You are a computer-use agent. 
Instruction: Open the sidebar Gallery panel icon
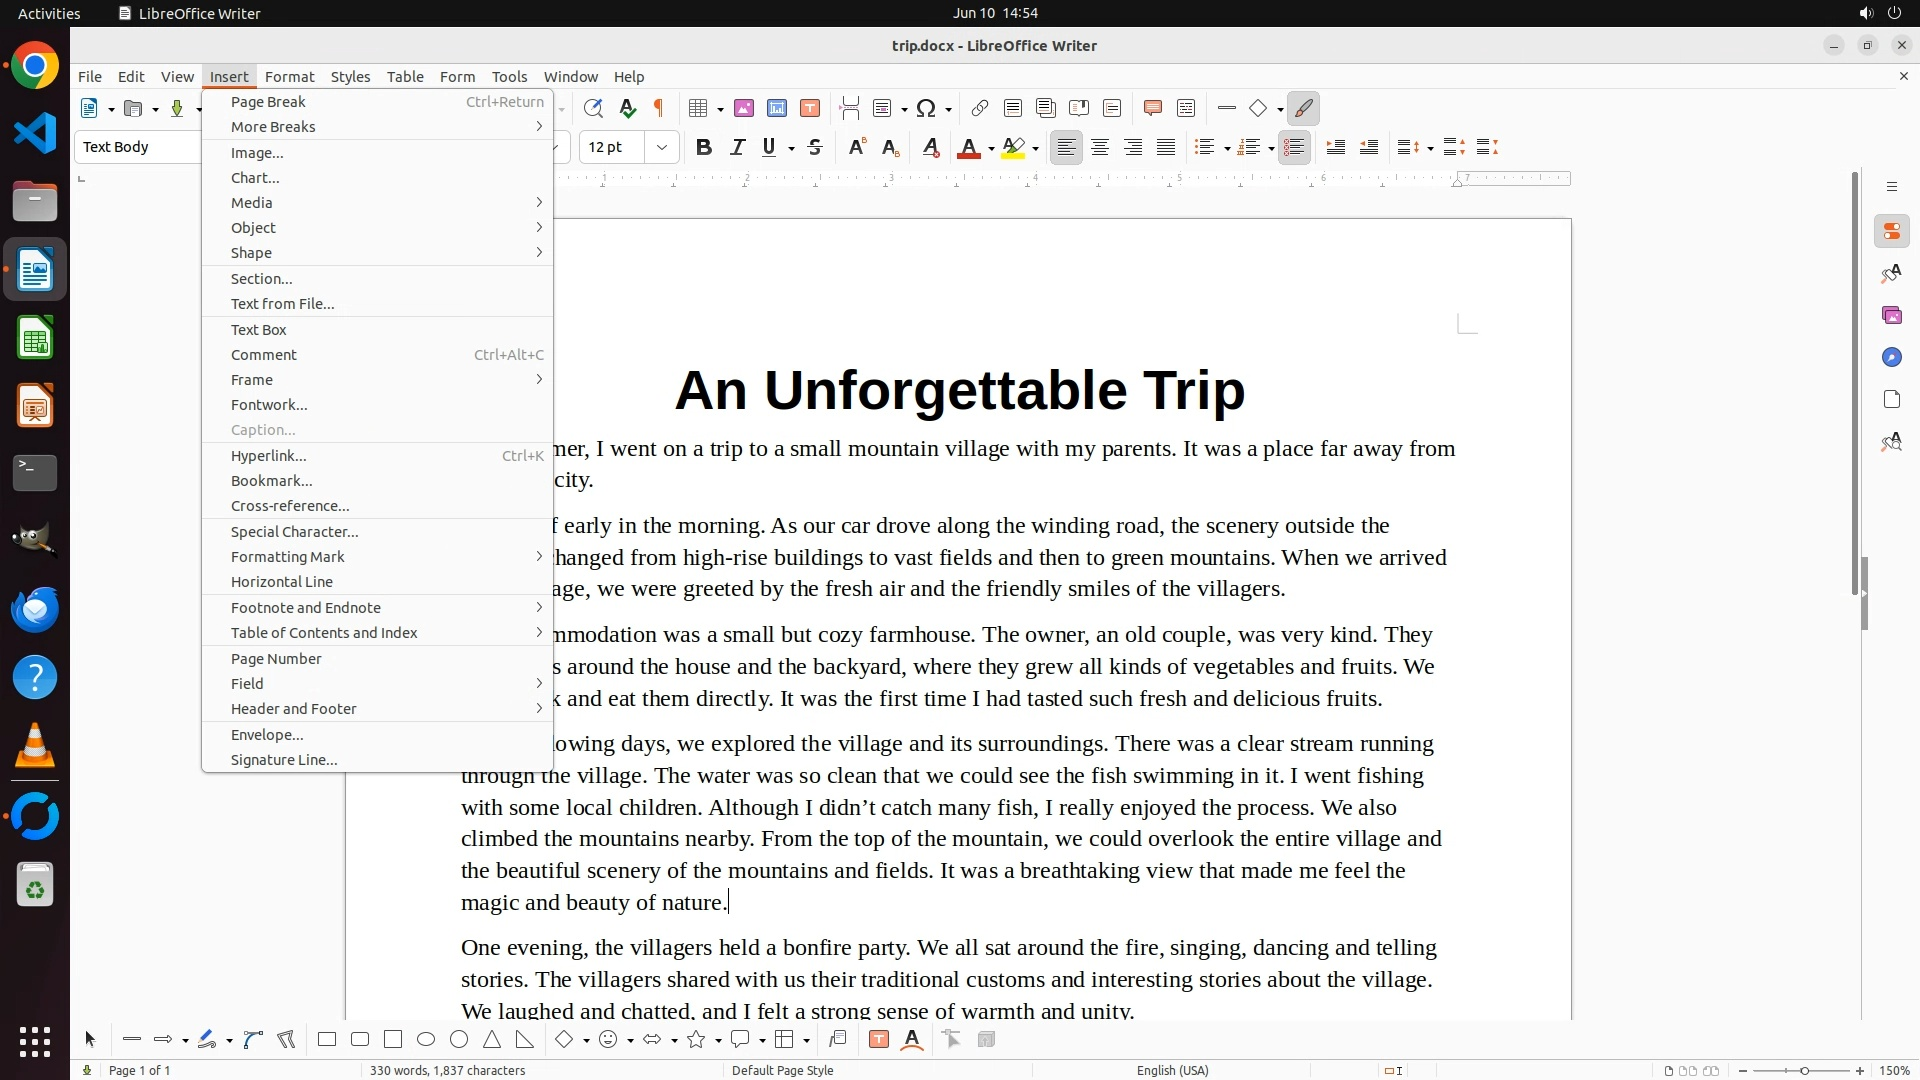(1891, 315)
